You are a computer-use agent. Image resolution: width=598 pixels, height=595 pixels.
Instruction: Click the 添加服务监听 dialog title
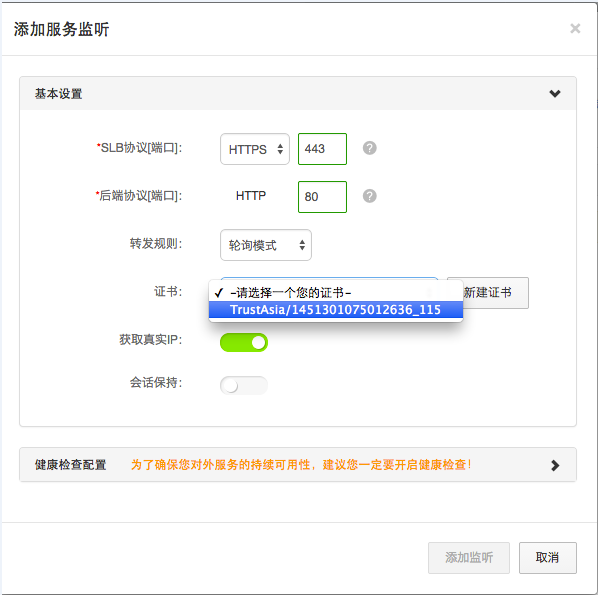61,29
